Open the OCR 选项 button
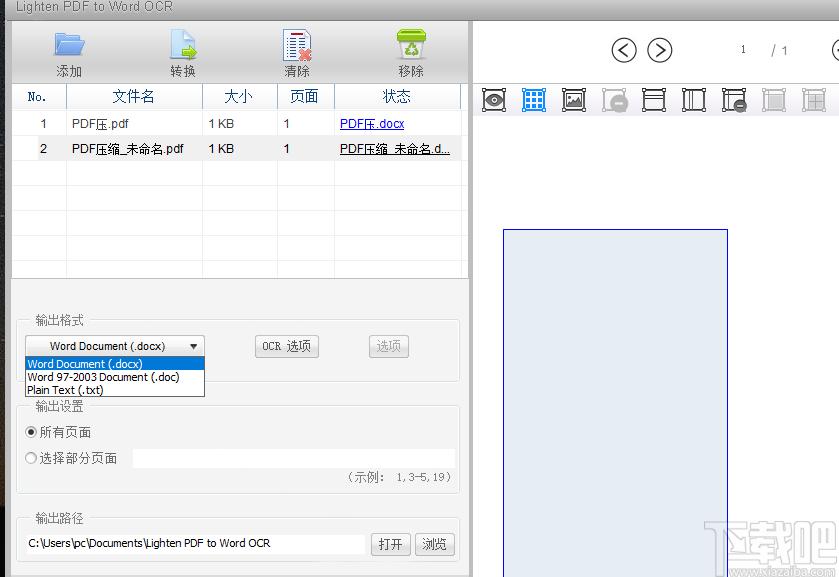 click(287, 346)
